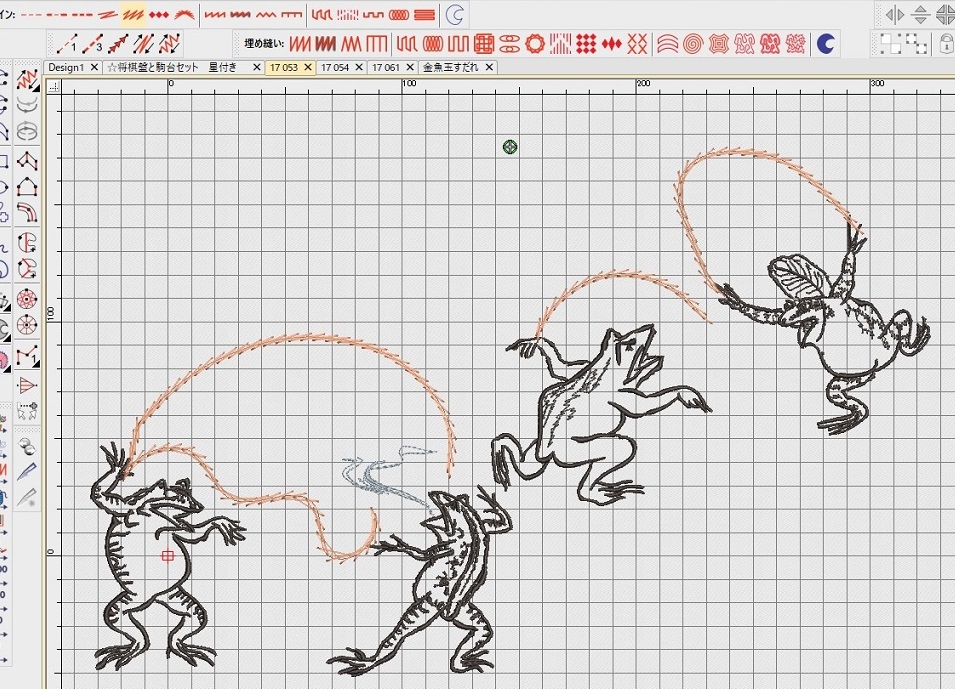Click the ruler origin corner box
The width and height of the screenshot is (955, 689).
click(x=54, y=87)
